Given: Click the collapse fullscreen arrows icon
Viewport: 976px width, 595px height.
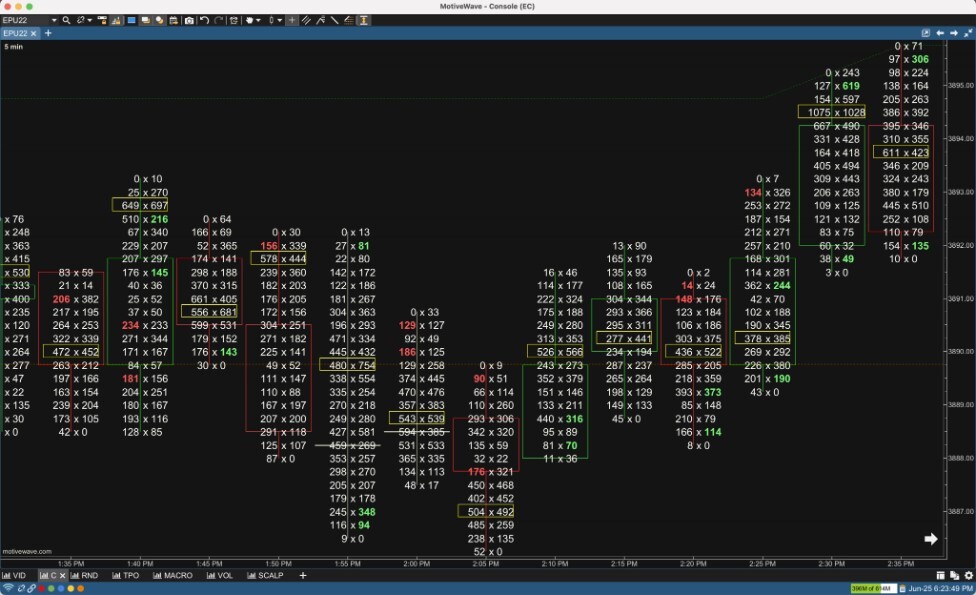Looking at the screenshot, I should [x=968, y=33].
